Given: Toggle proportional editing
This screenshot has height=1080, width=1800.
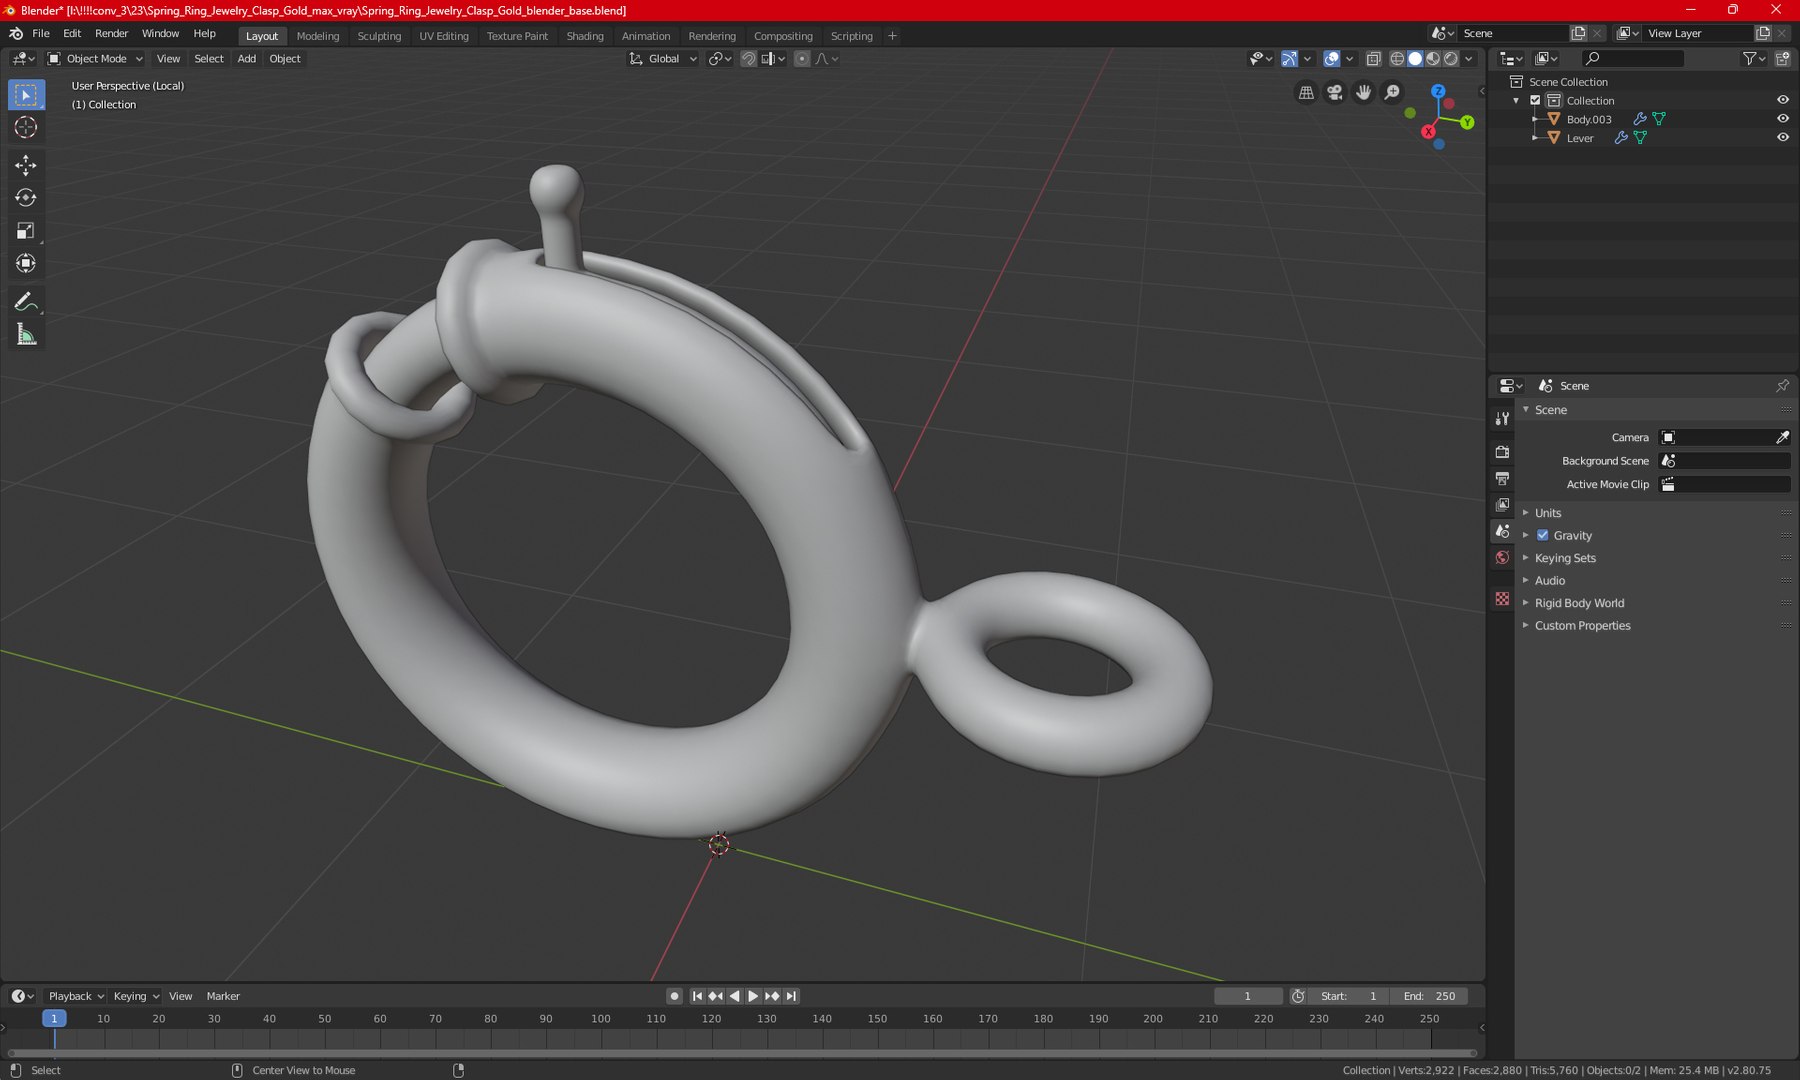Looking at the screenshot, I should (x=802, y=59).
